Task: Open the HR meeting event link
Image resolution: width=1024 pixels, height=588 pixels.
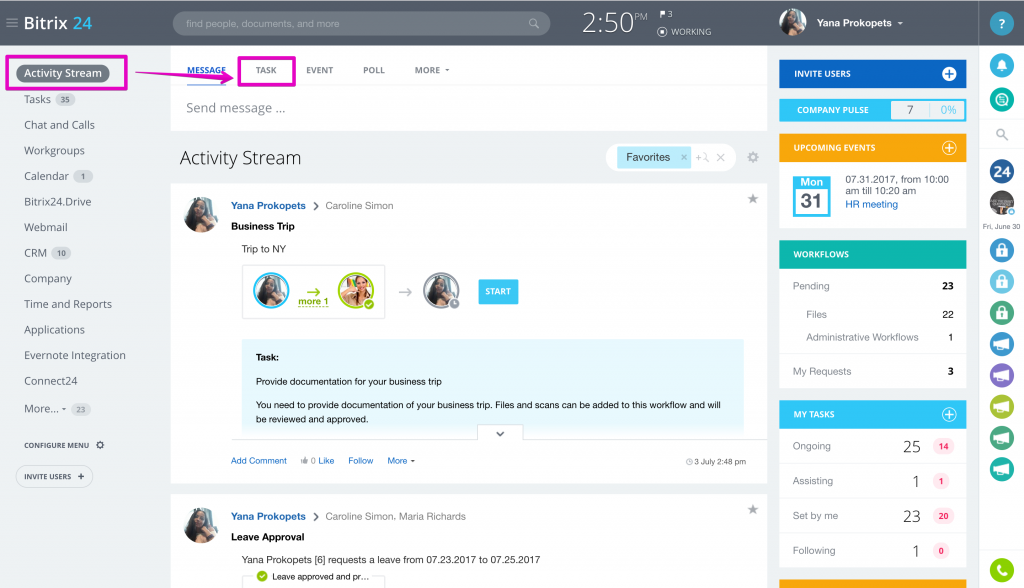Action: [871, 204]
